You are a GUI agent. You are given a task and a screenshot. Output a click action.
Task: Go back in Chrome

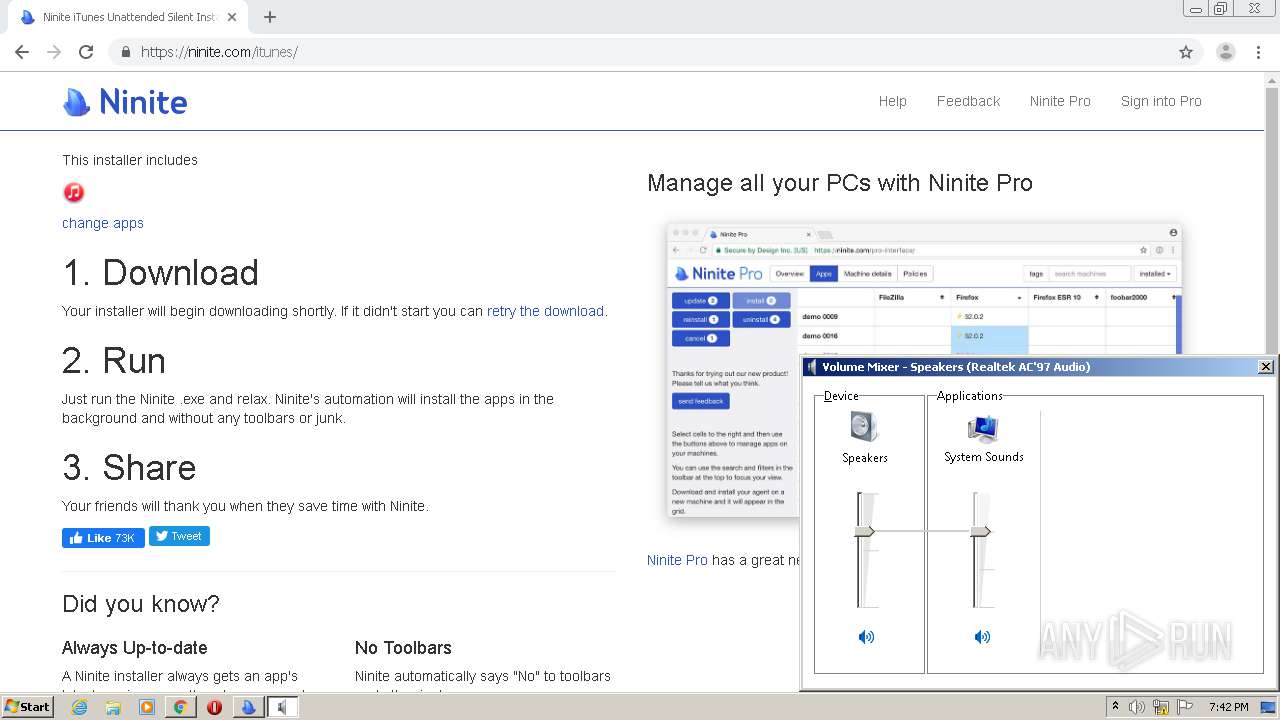[x=22, y=52]
